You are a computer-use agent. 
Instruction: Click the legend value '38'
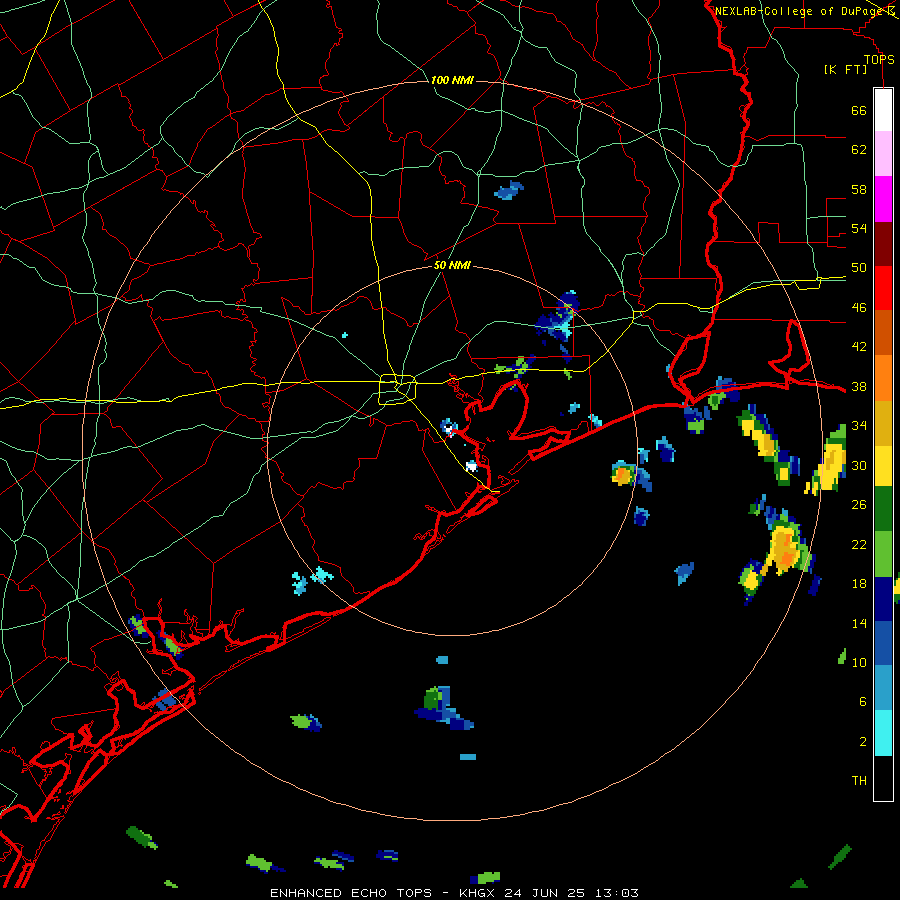(x=859, y=387)
